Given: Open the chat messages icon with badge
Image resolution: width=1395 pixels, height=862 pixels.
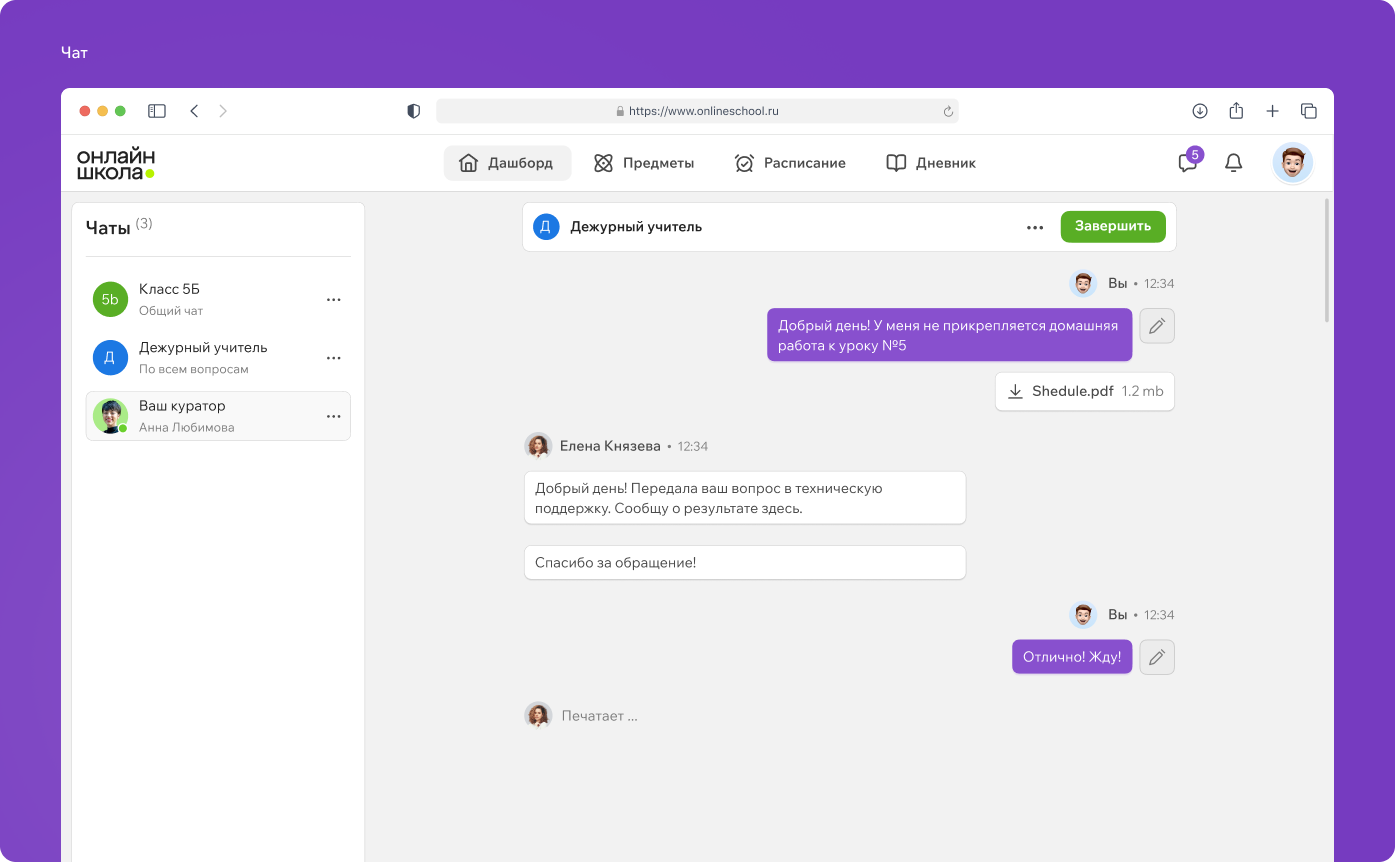Looking at the screenshot, I should click(x=1188, y=163).
